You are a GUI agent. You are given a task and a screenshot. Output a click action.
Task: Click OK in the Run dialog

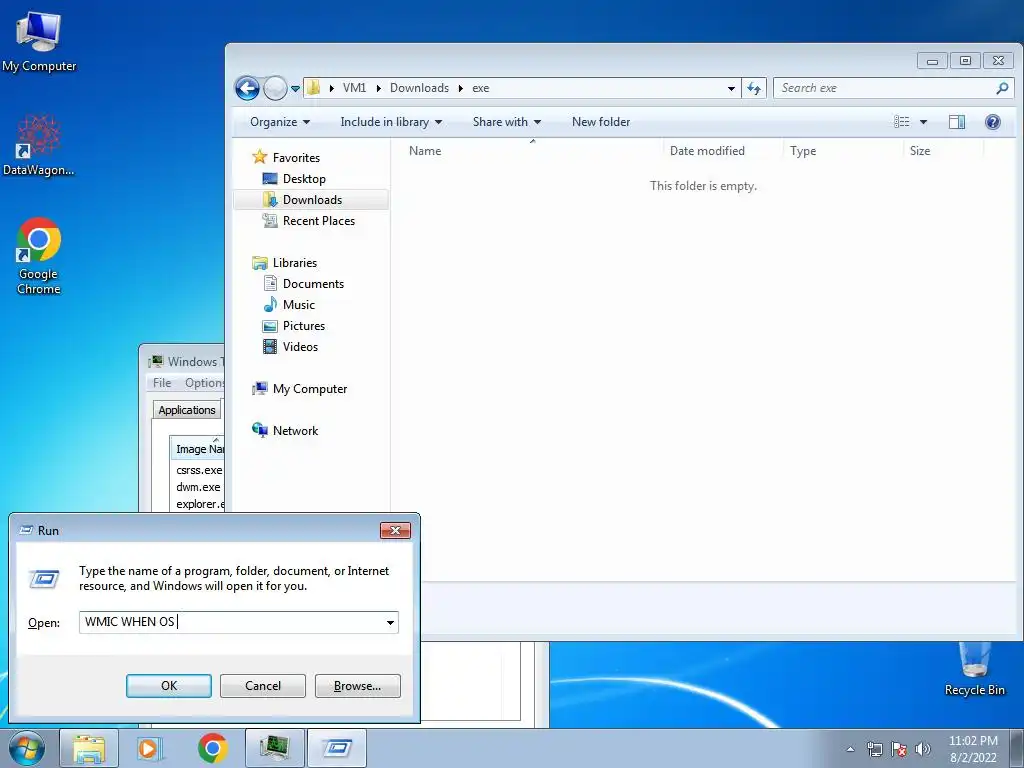168,686
